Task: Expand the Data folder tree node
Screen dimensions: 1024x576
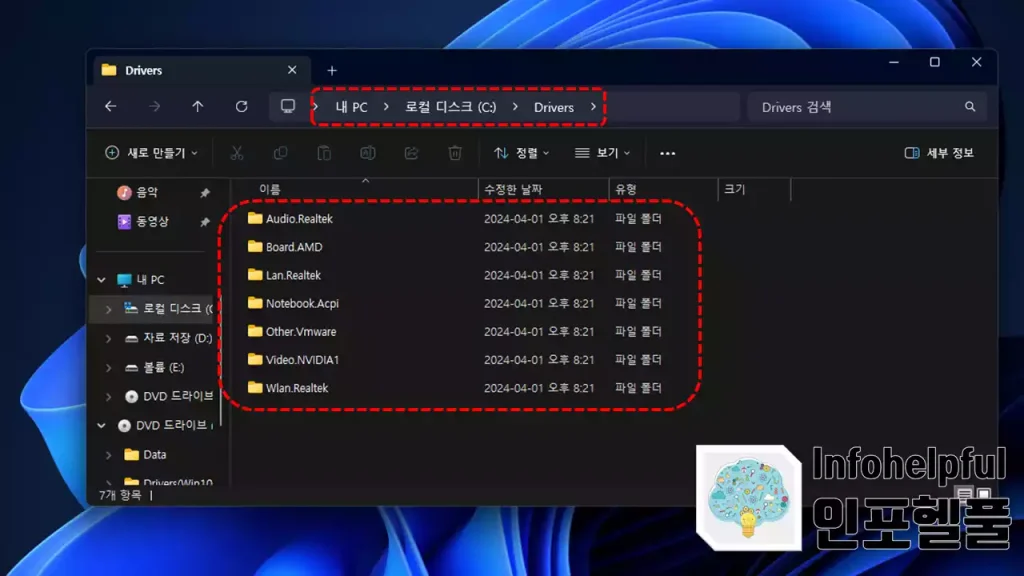Action: tap(108, 455)
